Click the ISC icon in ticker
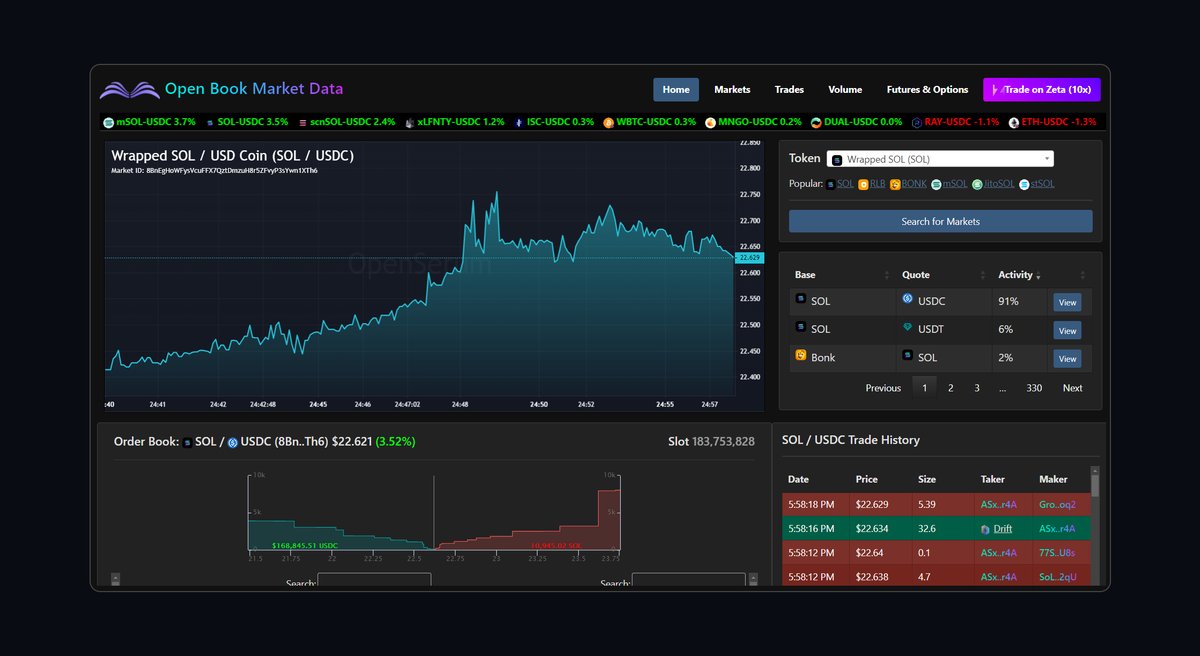This screenshot has width=1200, height=656. [518, 122]
